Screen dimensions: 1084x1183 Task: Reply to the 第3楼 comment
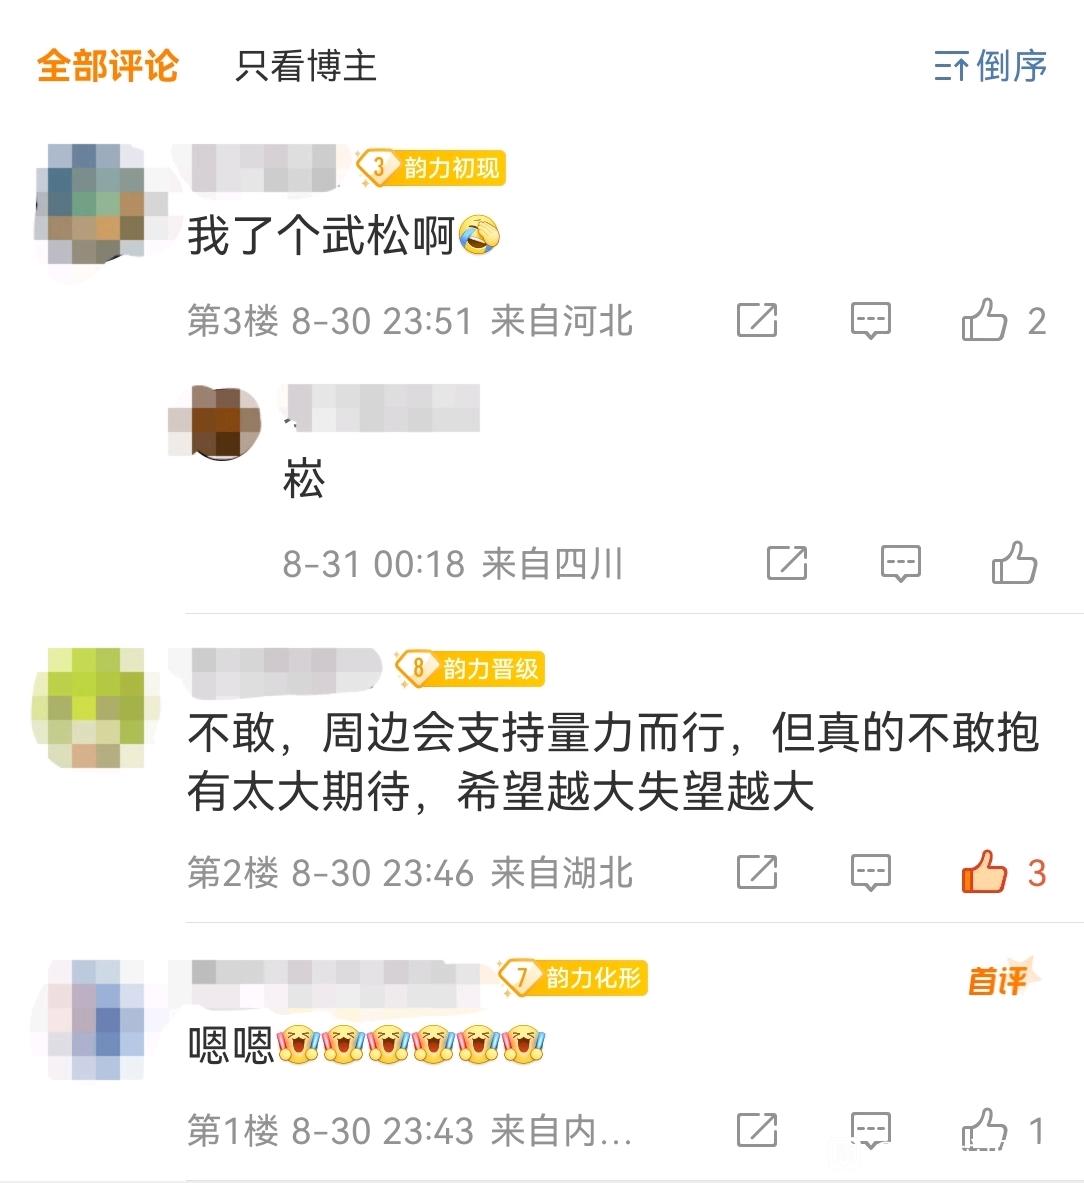(x=871, y=320)
